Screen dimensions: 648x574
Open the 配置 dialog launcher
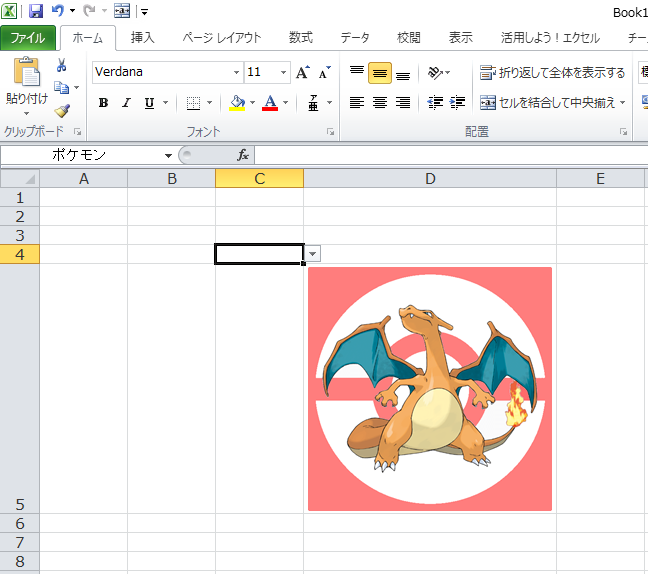623,132
